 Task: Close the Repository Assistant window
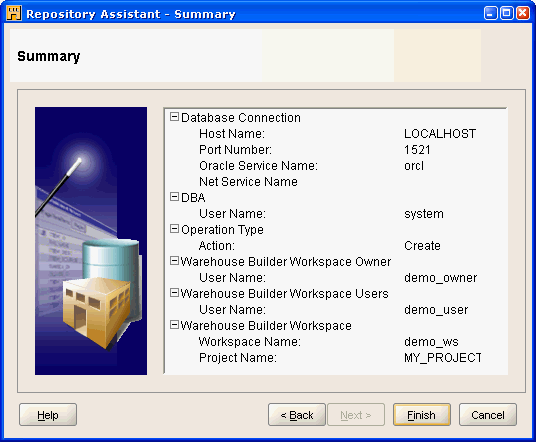point(523,13)
